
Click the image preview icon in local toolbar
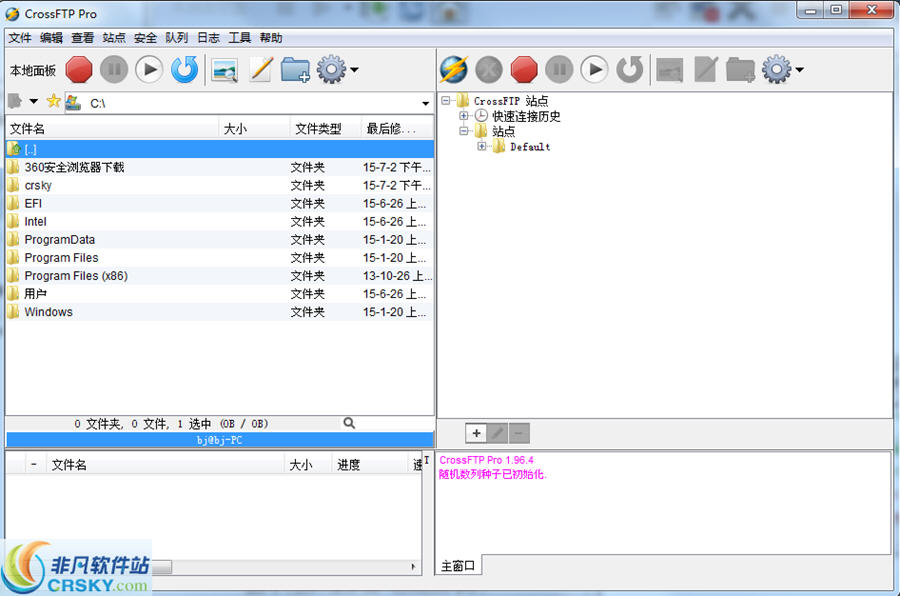[x=224, y=71]
